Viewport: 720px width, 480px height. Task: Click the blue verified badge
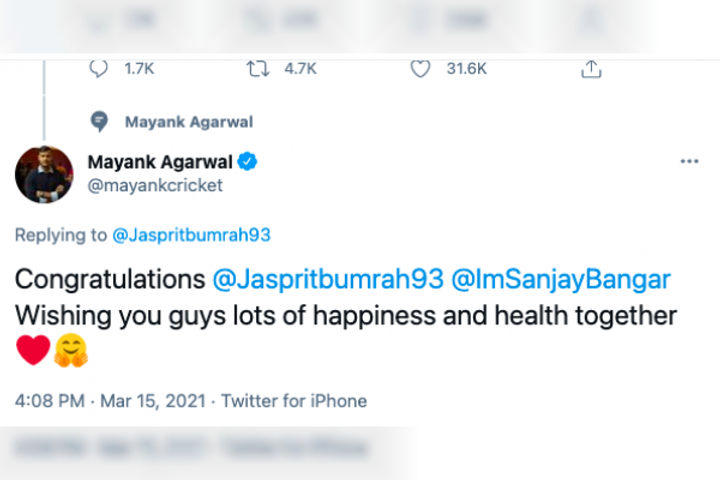click(246, 162)
